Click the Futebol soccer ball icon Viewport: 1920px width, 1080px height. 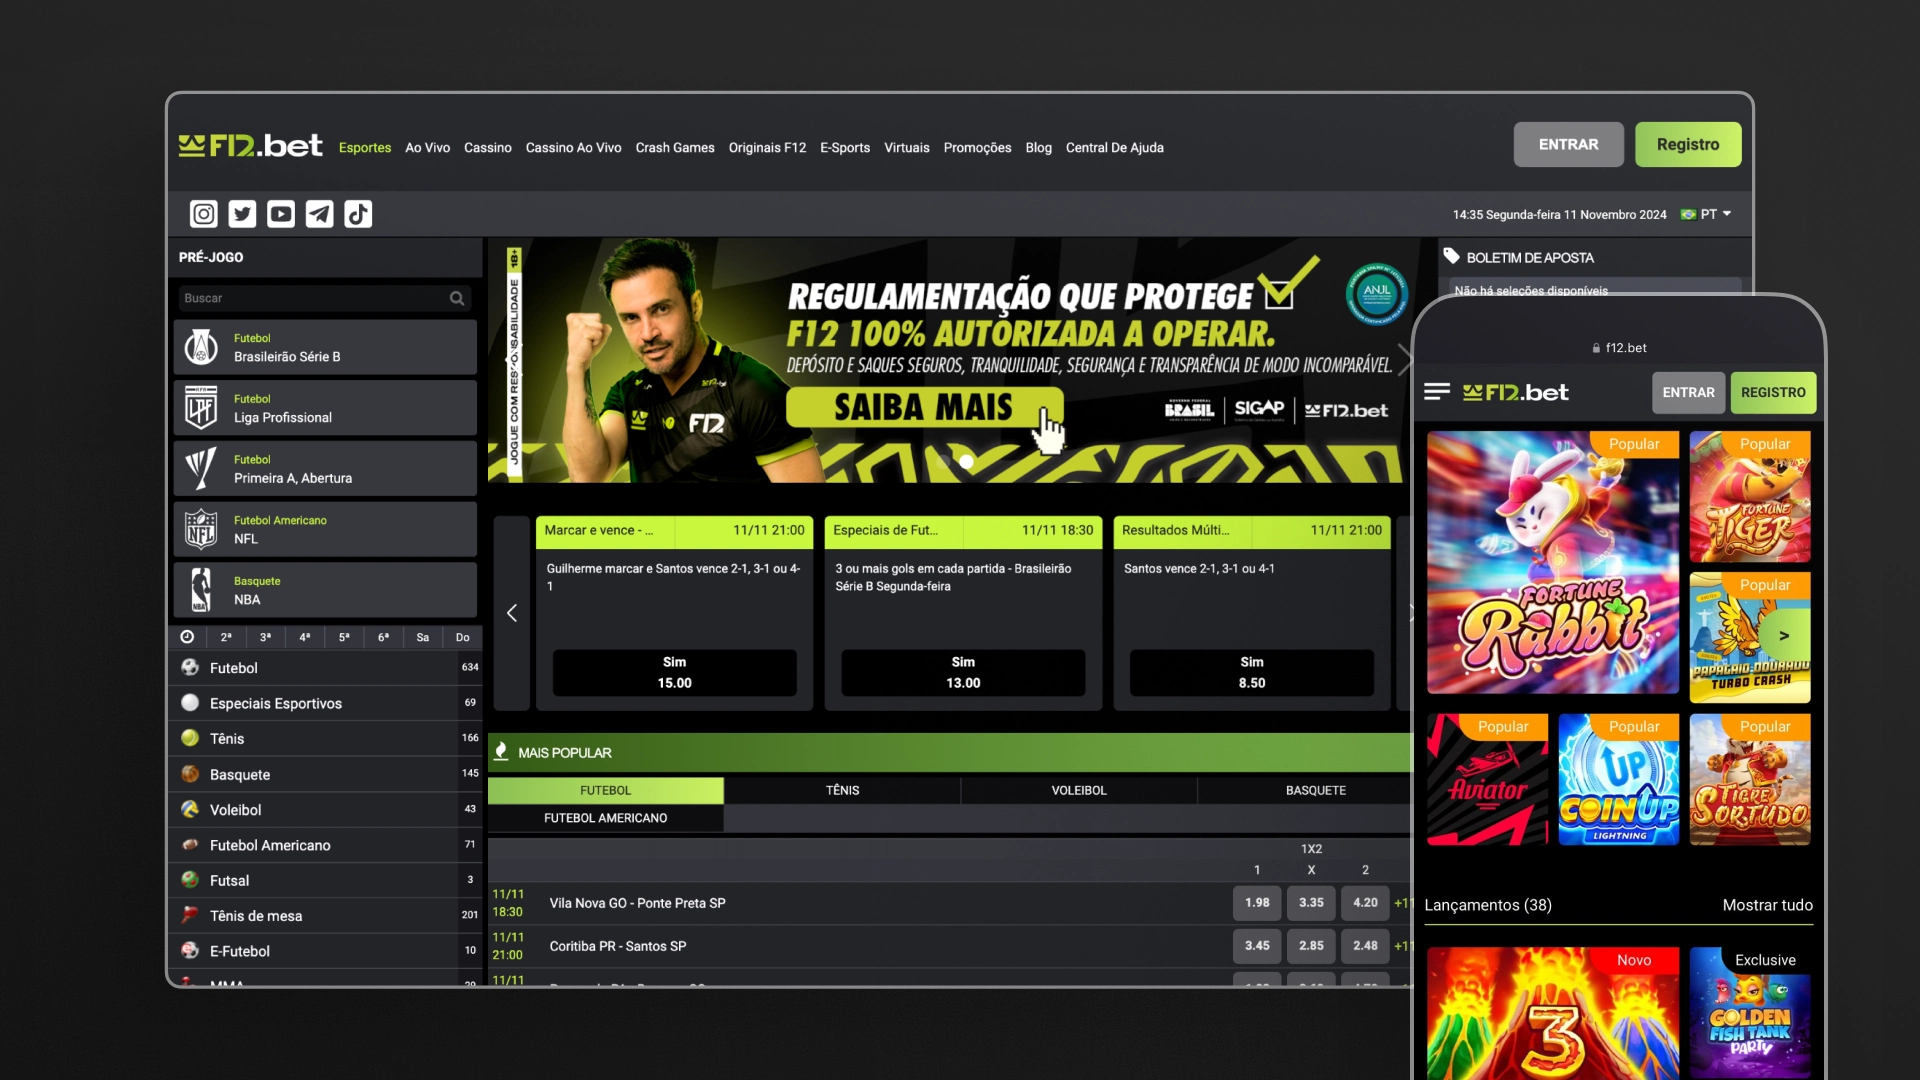[190, 667]
